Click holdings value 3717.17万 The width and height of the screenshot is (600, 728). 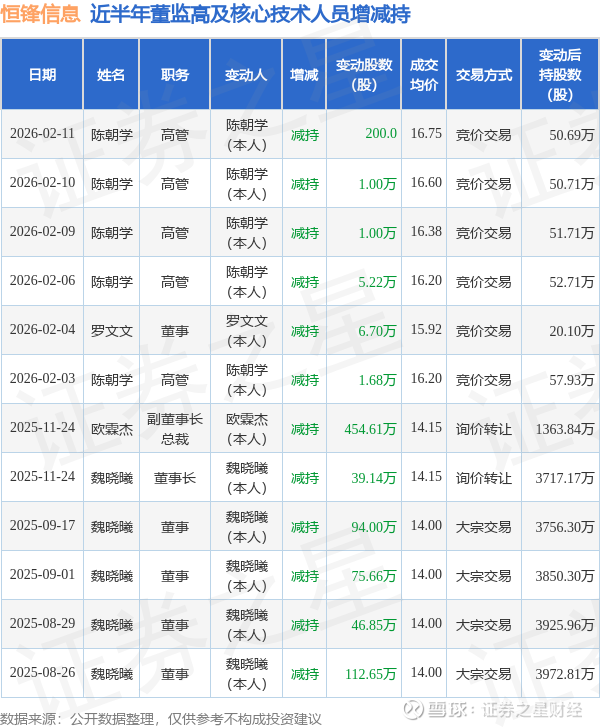pyautogui.click(x=565, y=478)
